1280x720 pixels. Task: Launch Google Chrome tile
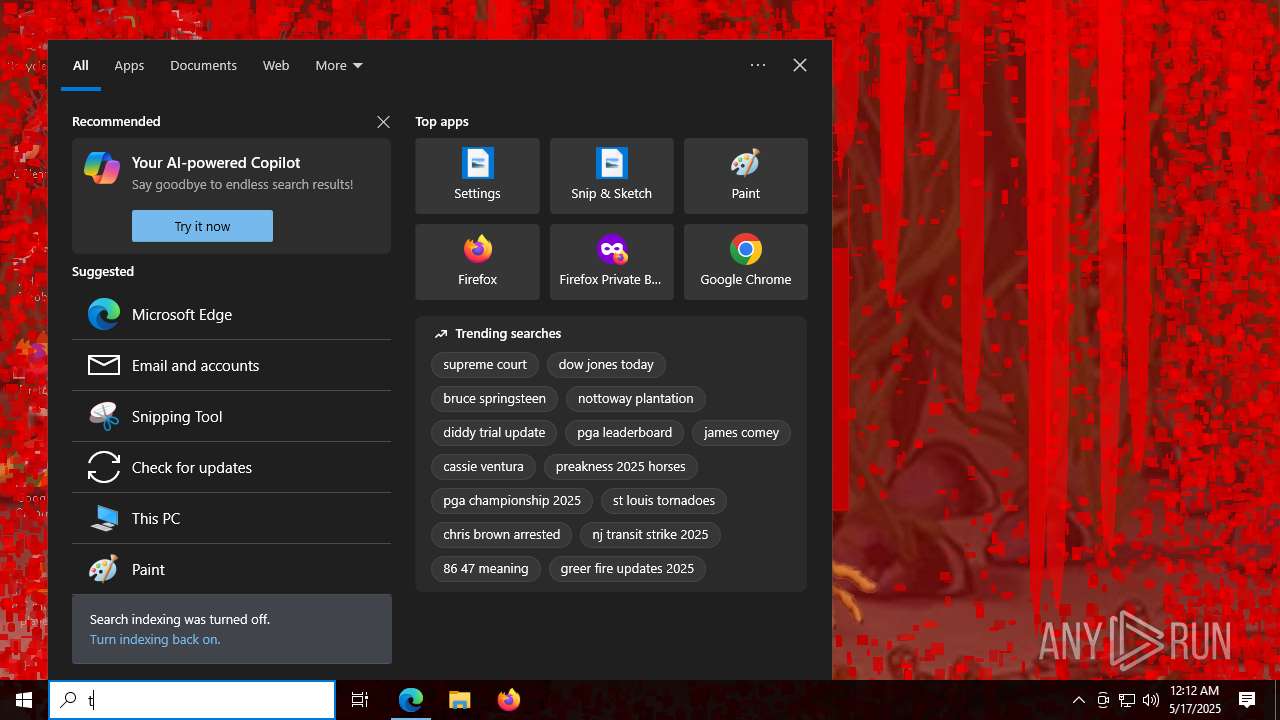pos(745,262)
